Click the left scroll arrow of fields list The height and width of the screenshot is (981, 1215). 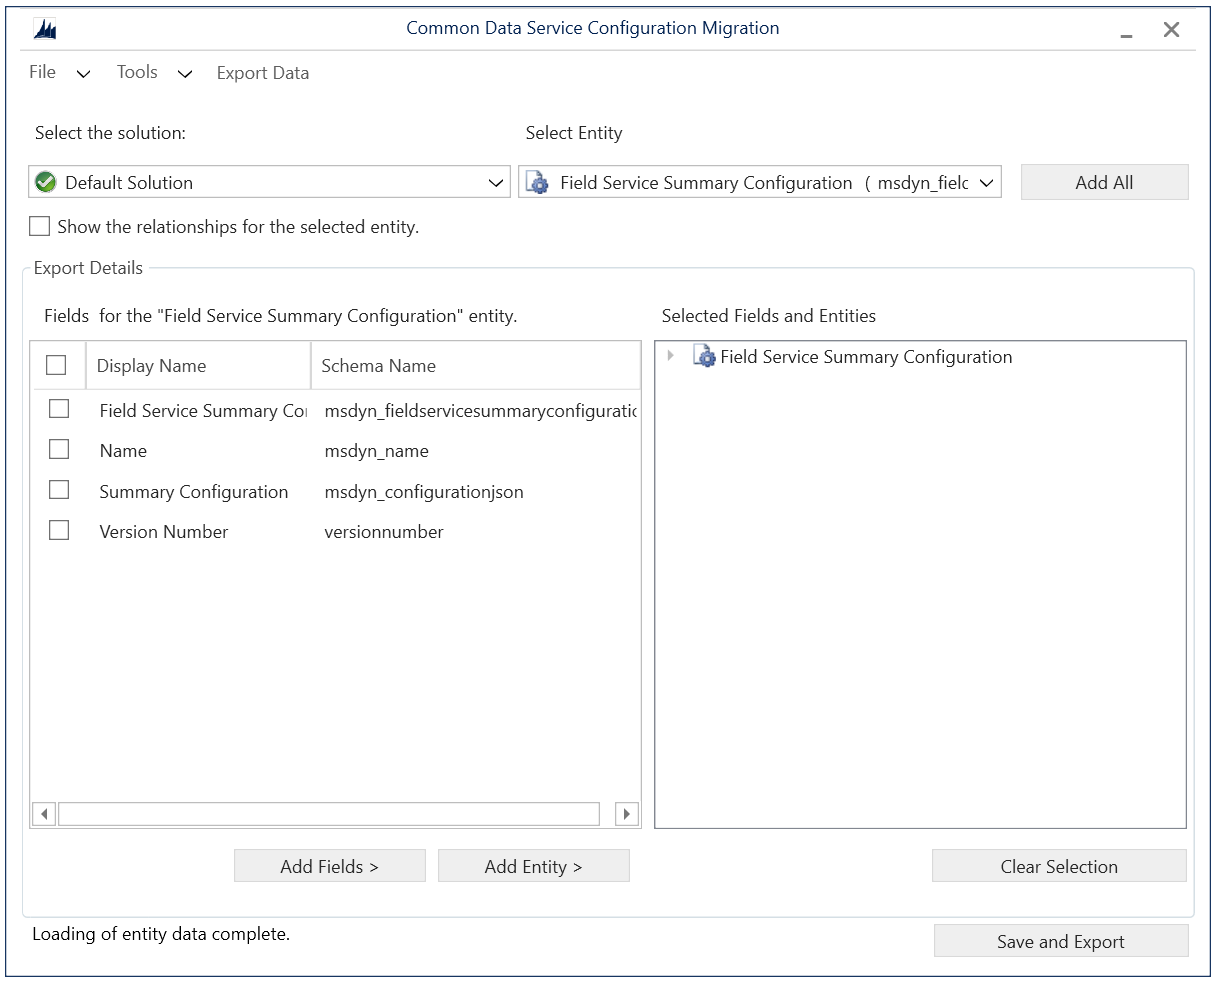click(x=43, y=814)
